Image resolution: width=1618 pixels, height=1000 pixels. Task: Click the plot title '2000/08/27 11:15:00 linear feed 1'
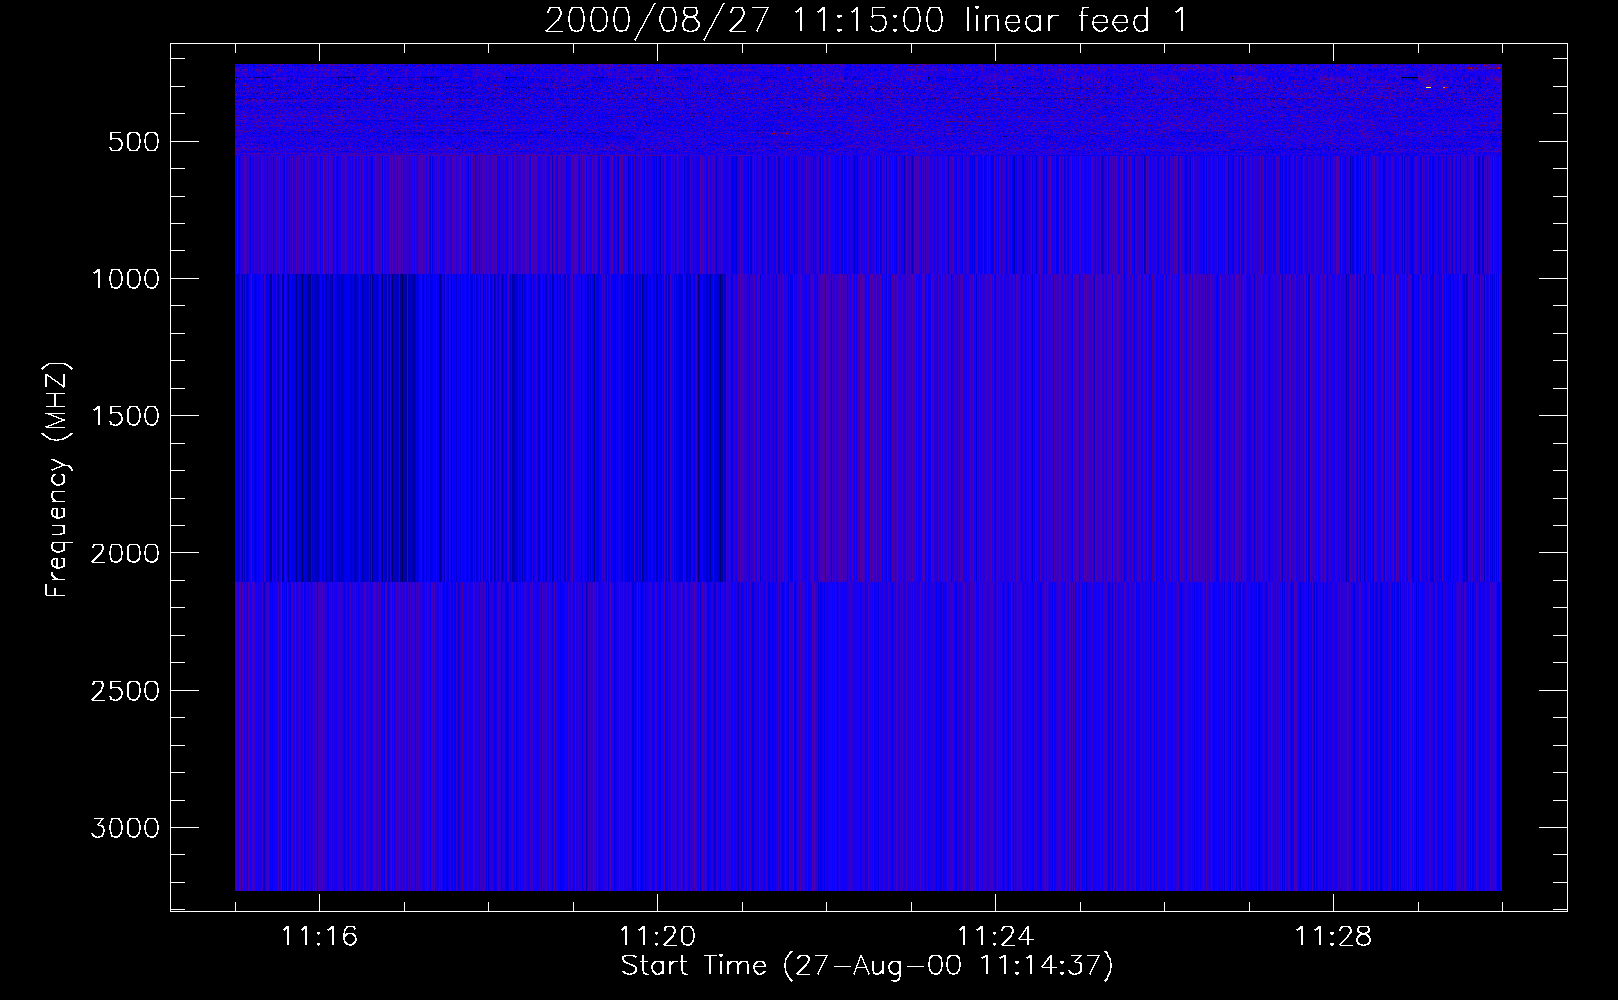point(867,21)
